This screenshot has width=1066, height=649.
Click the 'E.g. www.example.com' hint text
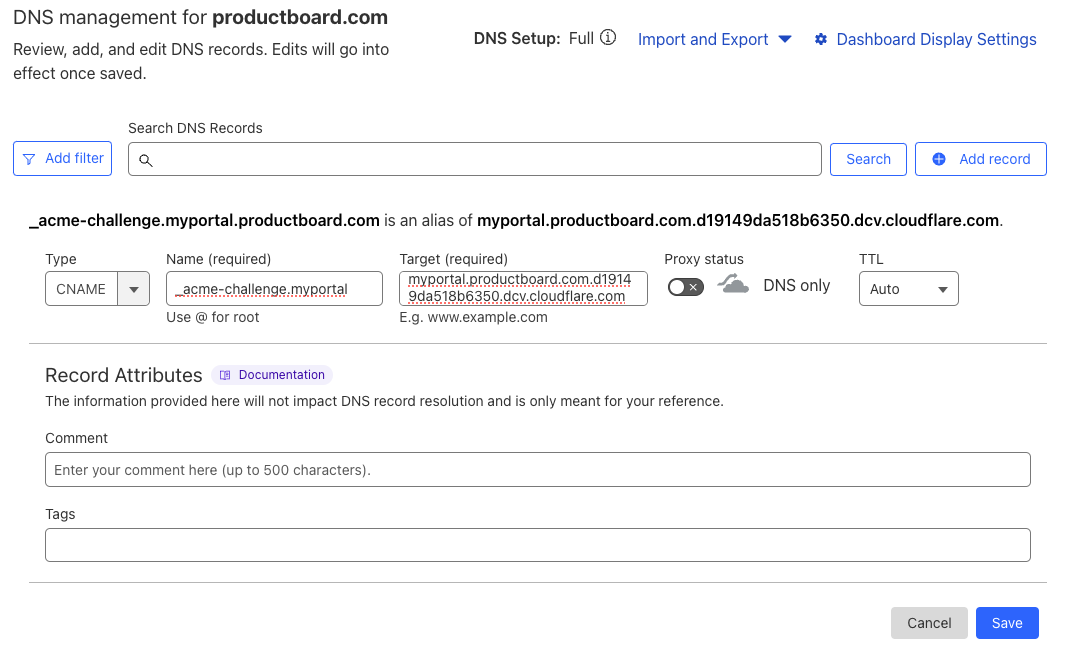pyautogui.click(x=473, y=317)
